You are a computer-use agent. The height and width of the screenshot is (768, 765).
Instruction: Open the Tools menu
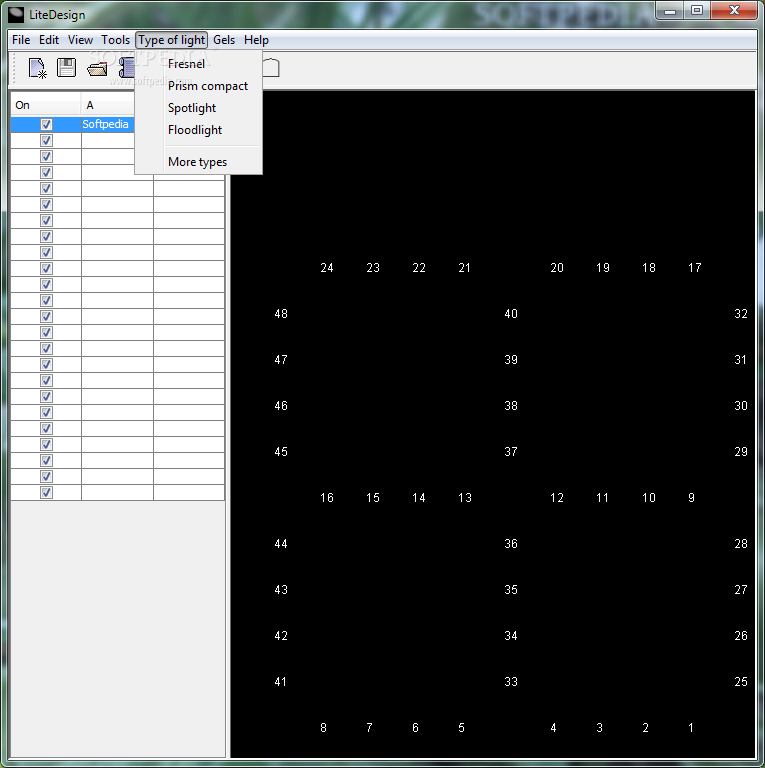[116, 40]
